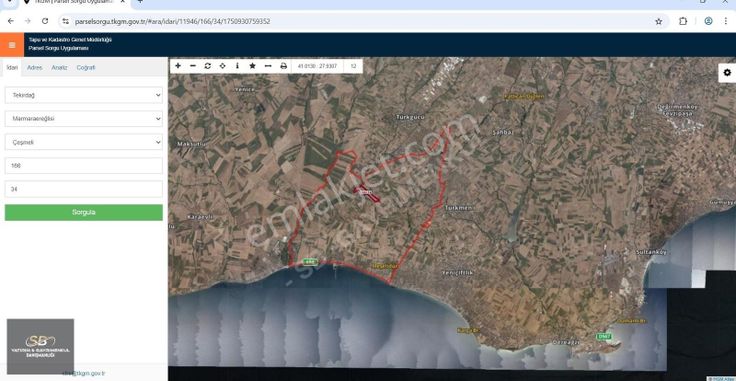Open map settings gear icon

coord(727,73)
